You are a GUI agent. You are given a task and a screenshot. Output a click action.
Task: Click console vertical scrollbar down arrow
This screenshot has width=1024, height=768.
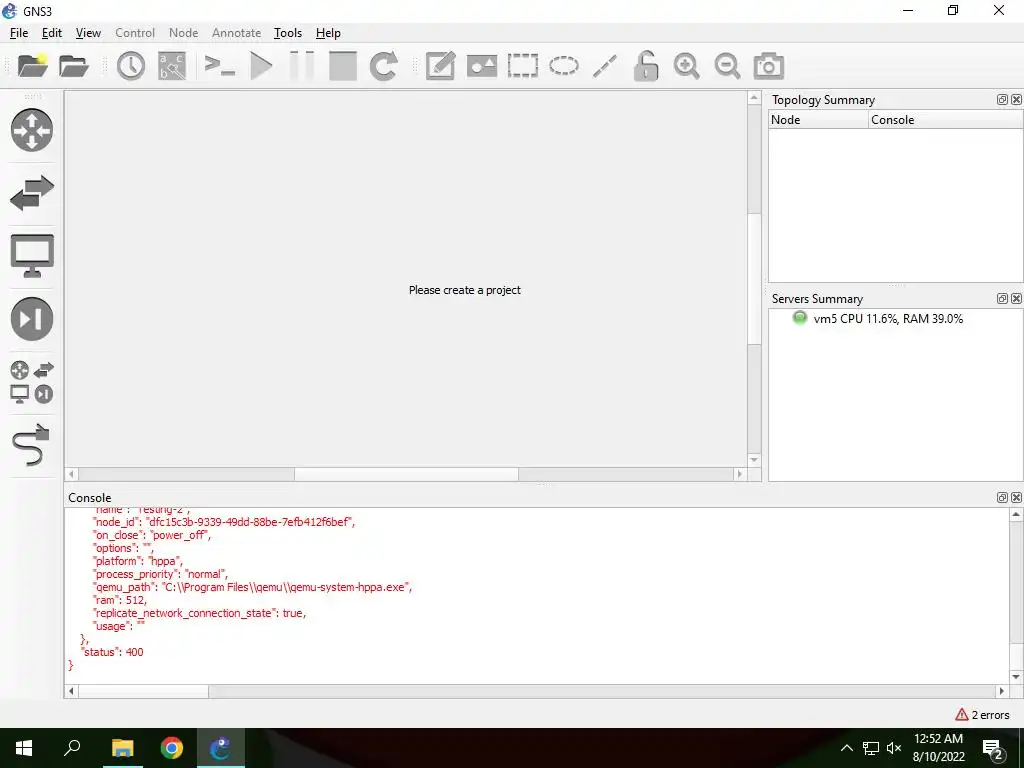point(1016,677)
